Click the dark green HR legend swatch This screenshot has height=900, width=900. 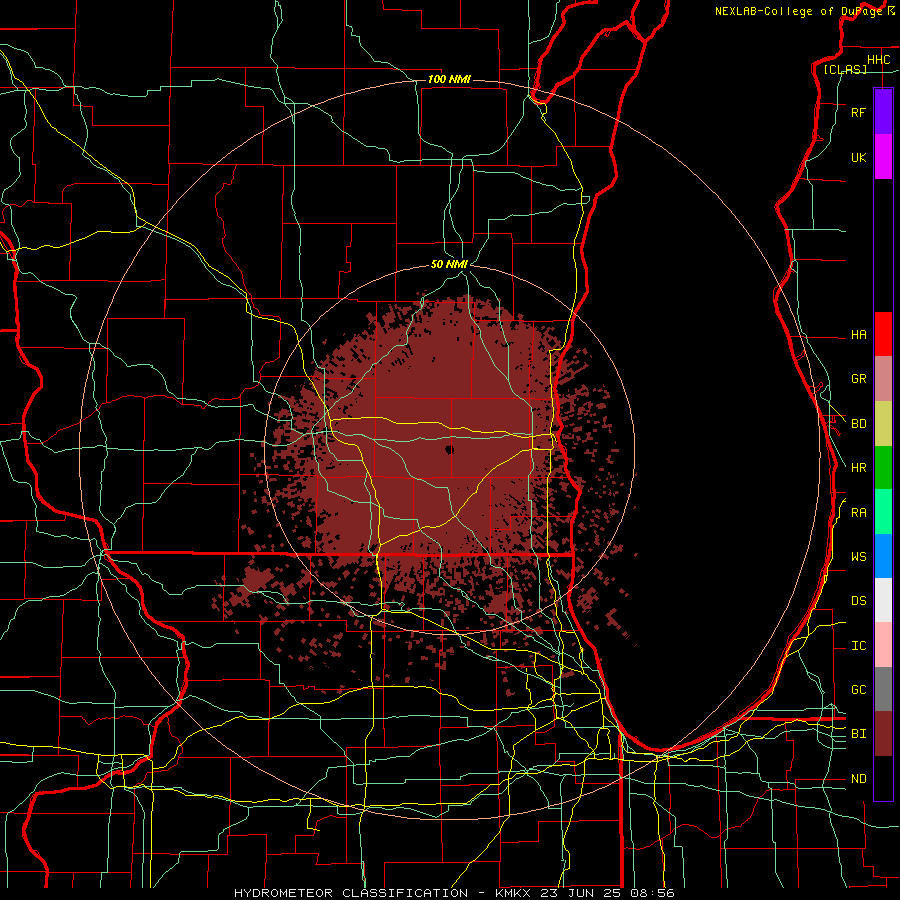(x=883, y=468)
